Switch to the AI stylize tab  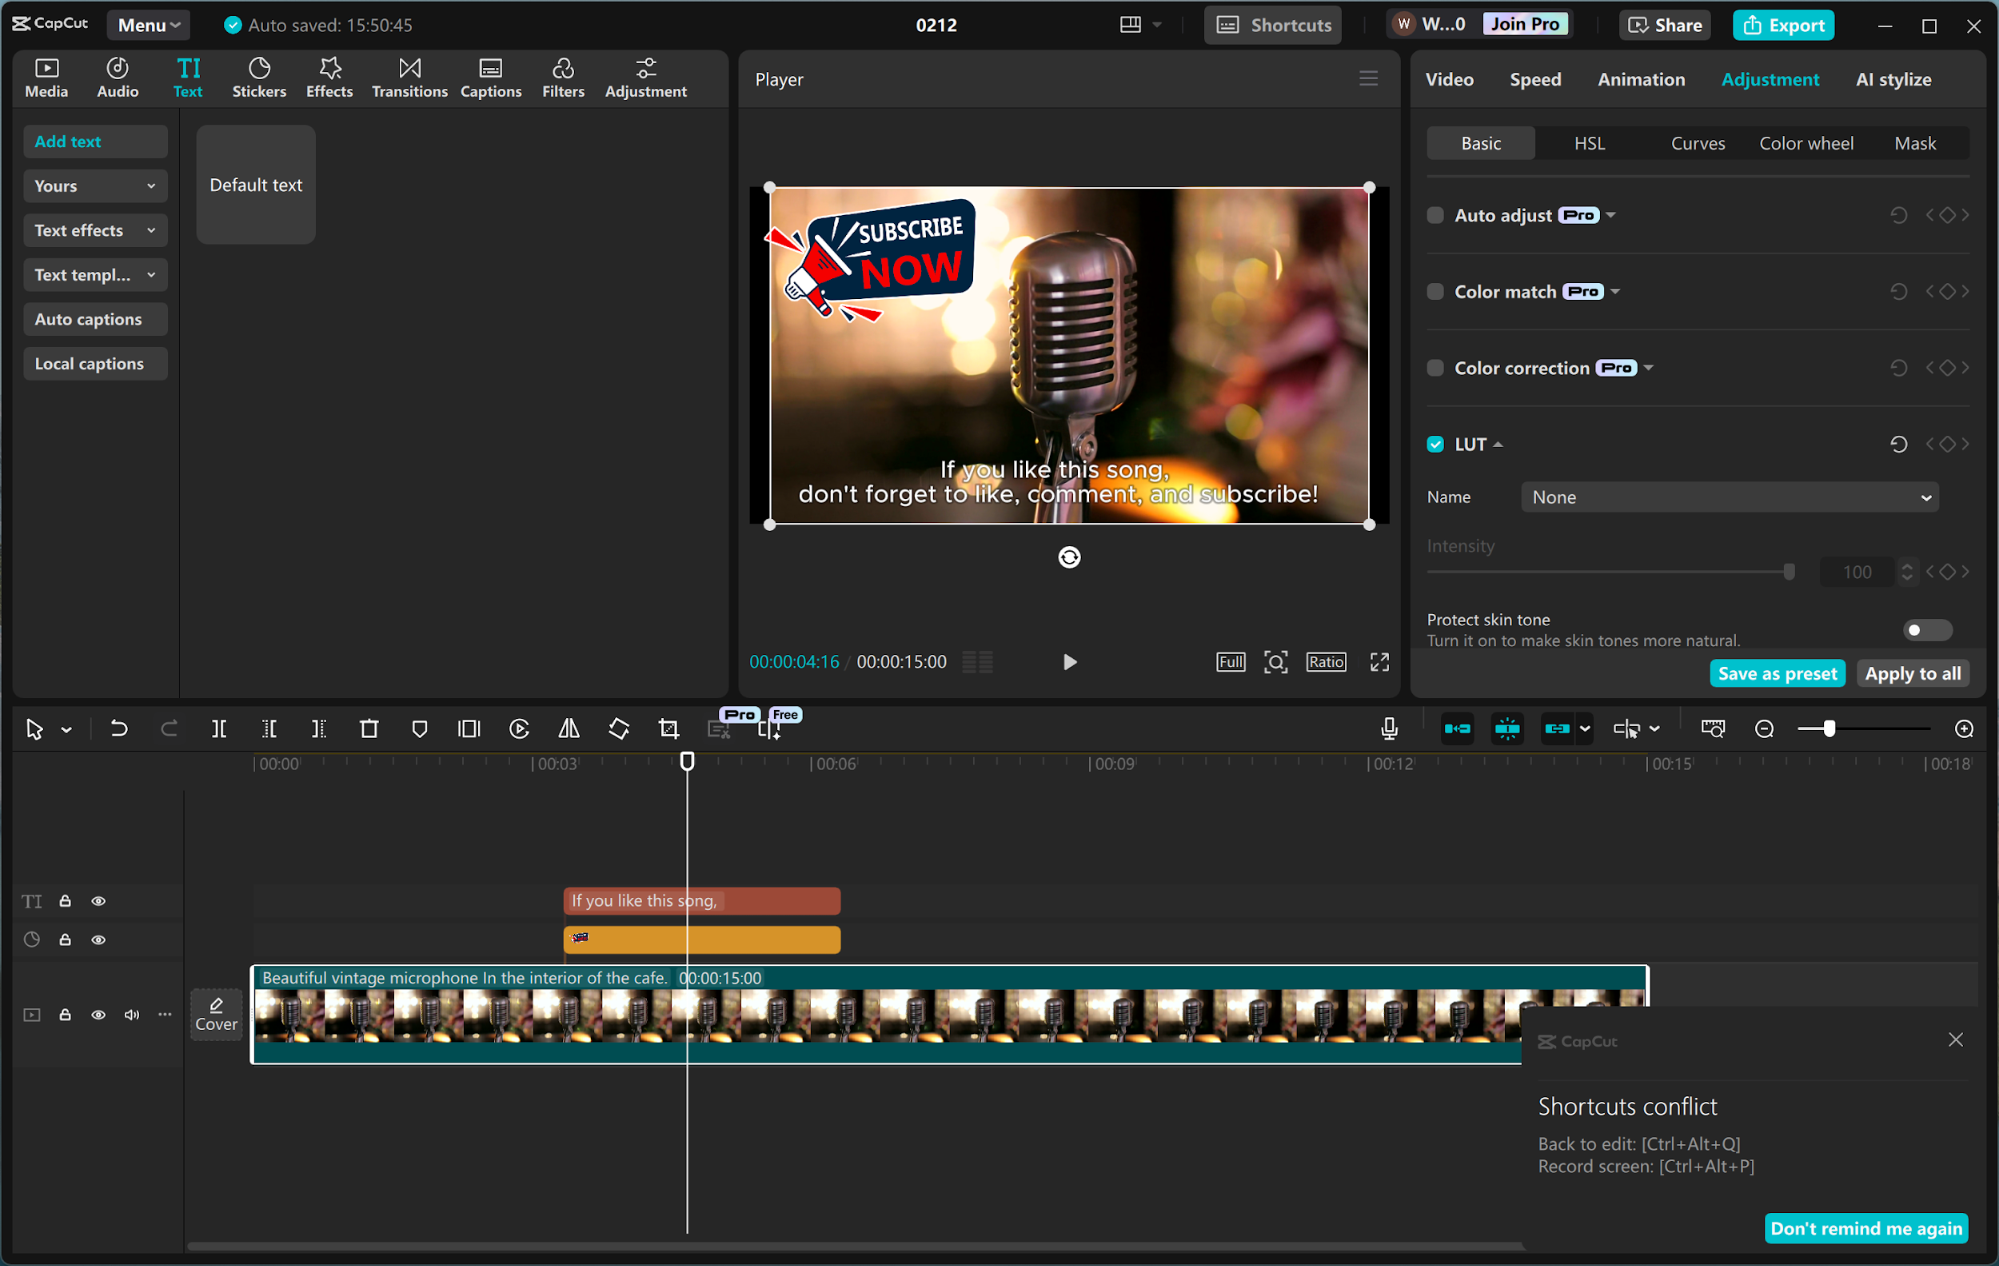(1893, 79)
